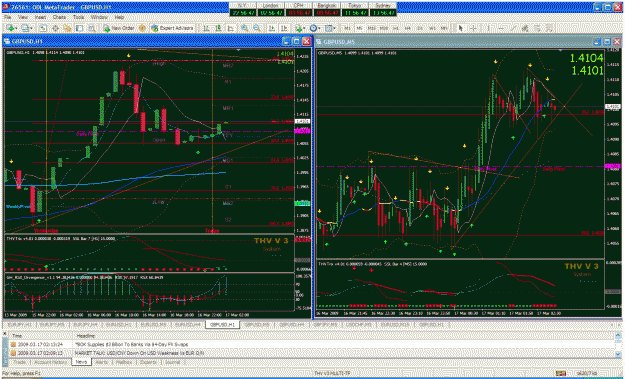625x379 pixels.
Task: Open the Periods clock dropdown
Action: click(x=315, y=28)
